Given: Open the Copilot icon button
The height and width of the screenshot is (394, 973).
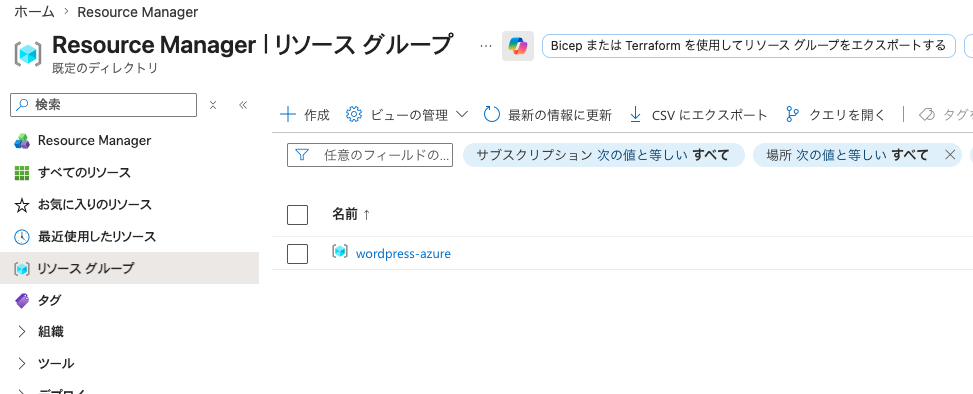Looking at the screenshot, I should (518, 46).
